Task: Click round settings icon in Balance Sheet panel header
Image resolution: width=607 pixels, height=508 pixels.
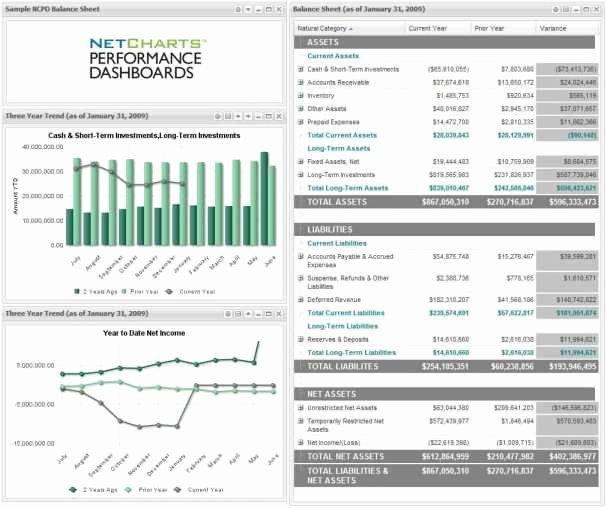Action: point(556,10)
